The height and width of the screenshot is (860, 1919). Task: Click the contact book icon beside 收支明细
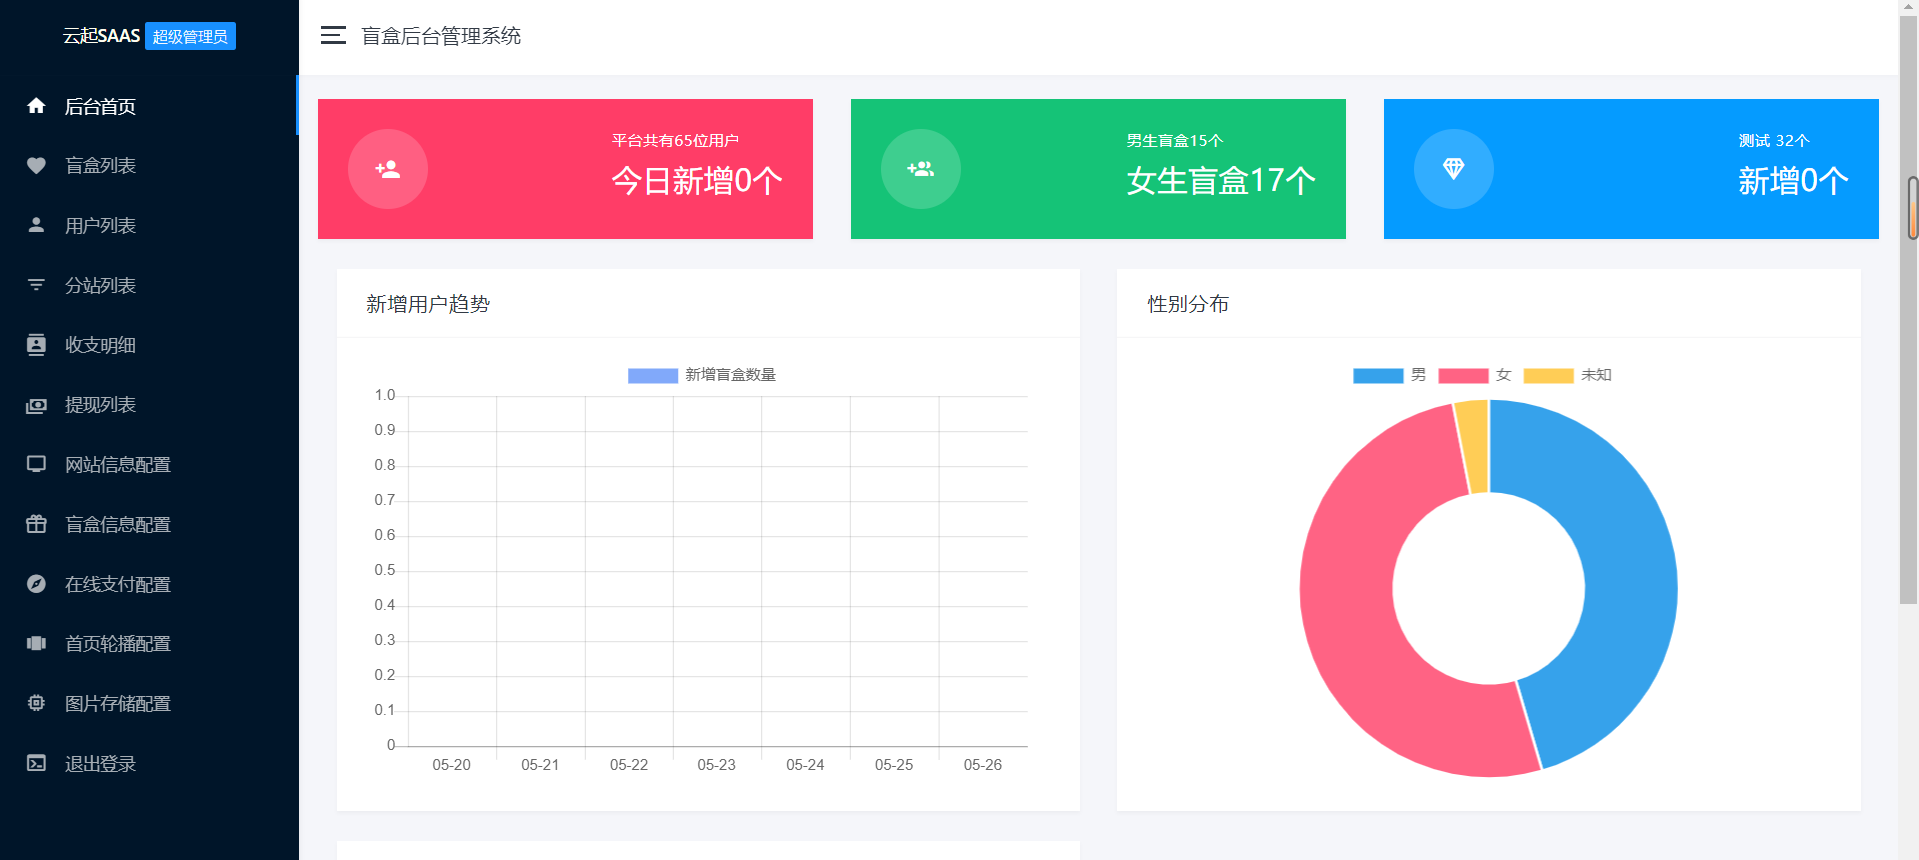[x=36, y=345]
